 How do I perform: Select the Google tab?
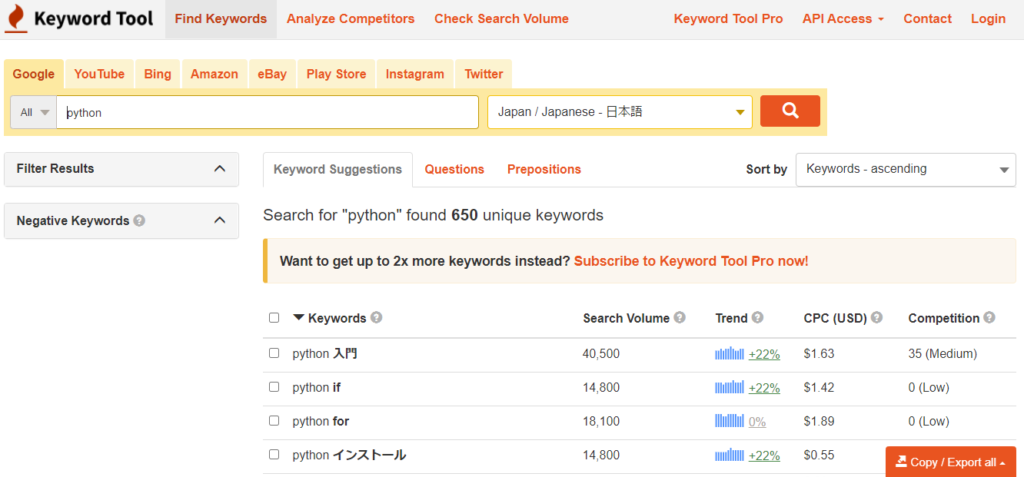[33, 74]
